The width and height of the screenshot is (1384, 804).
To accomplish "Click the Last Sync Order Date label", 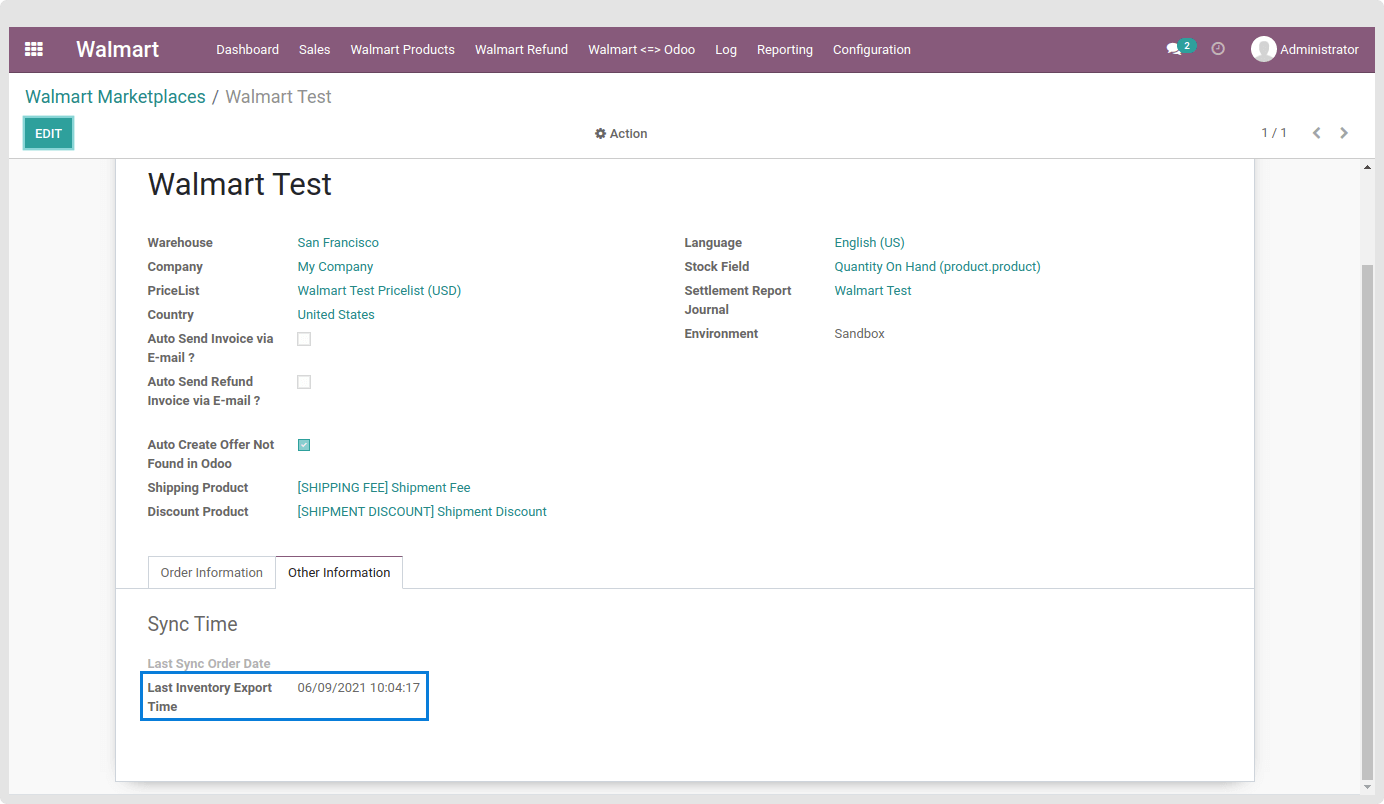I will tap(209, 664).
